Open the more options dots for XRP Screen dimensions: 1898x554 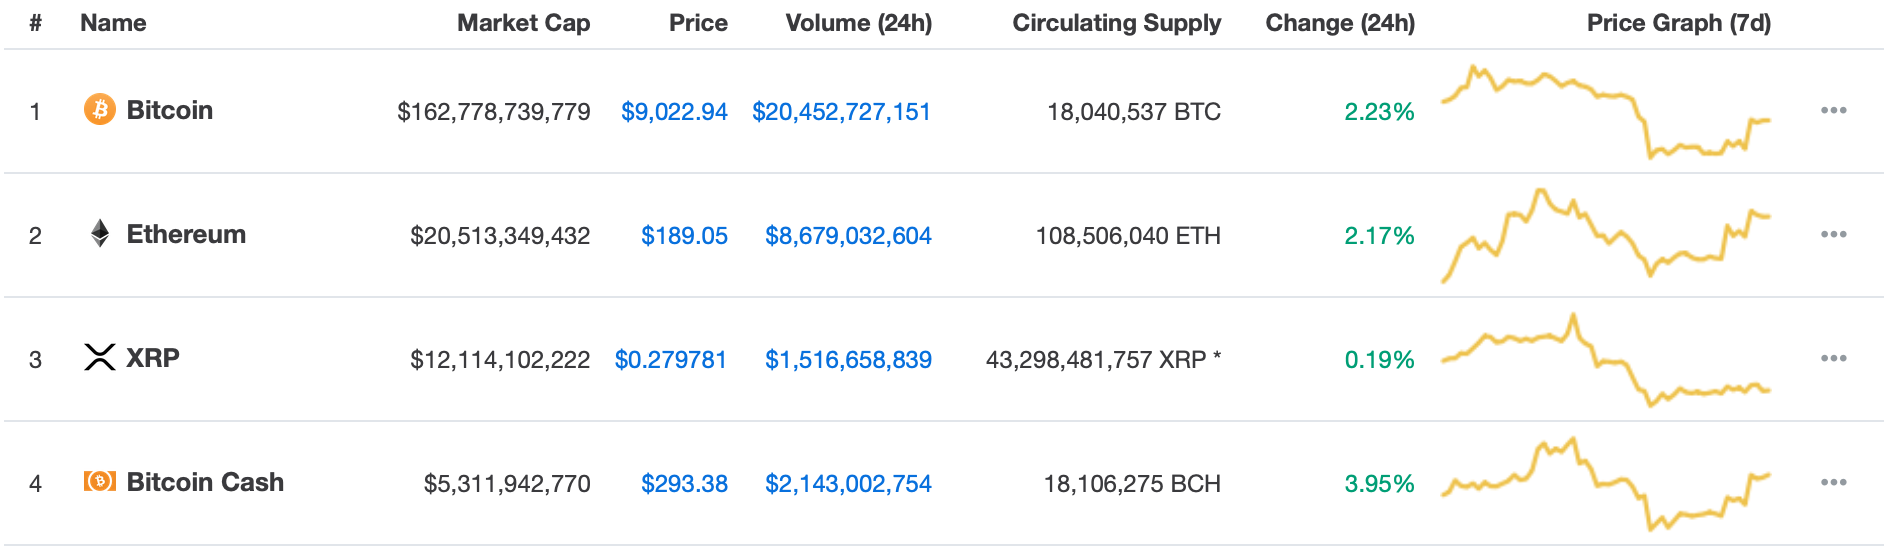tap(1833, 358)
